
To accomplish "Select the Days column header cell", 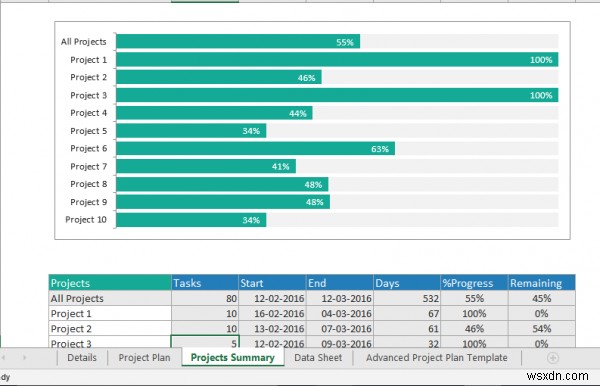I will point(407,283).
